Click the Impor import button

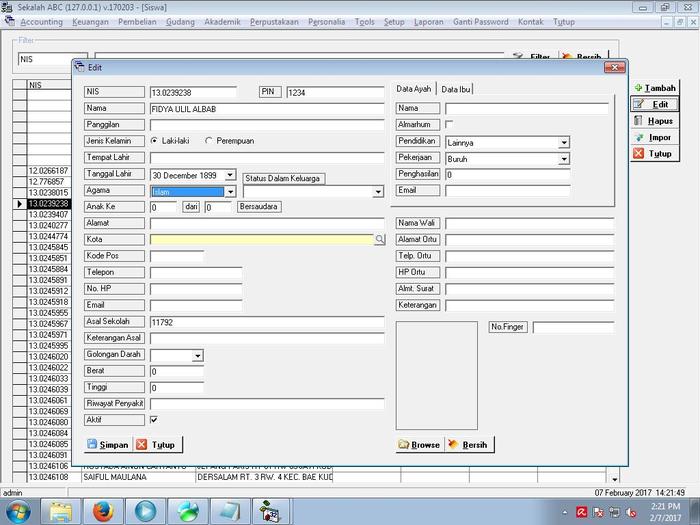[x=653, y=137]
